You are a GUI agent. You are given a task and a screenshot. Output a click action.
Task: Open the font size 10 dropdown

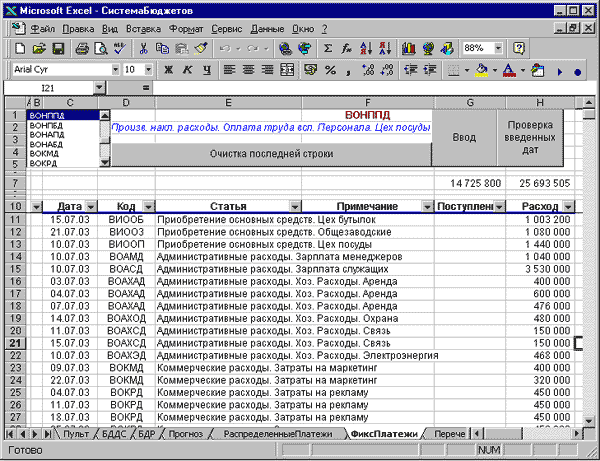coord(148,70)
